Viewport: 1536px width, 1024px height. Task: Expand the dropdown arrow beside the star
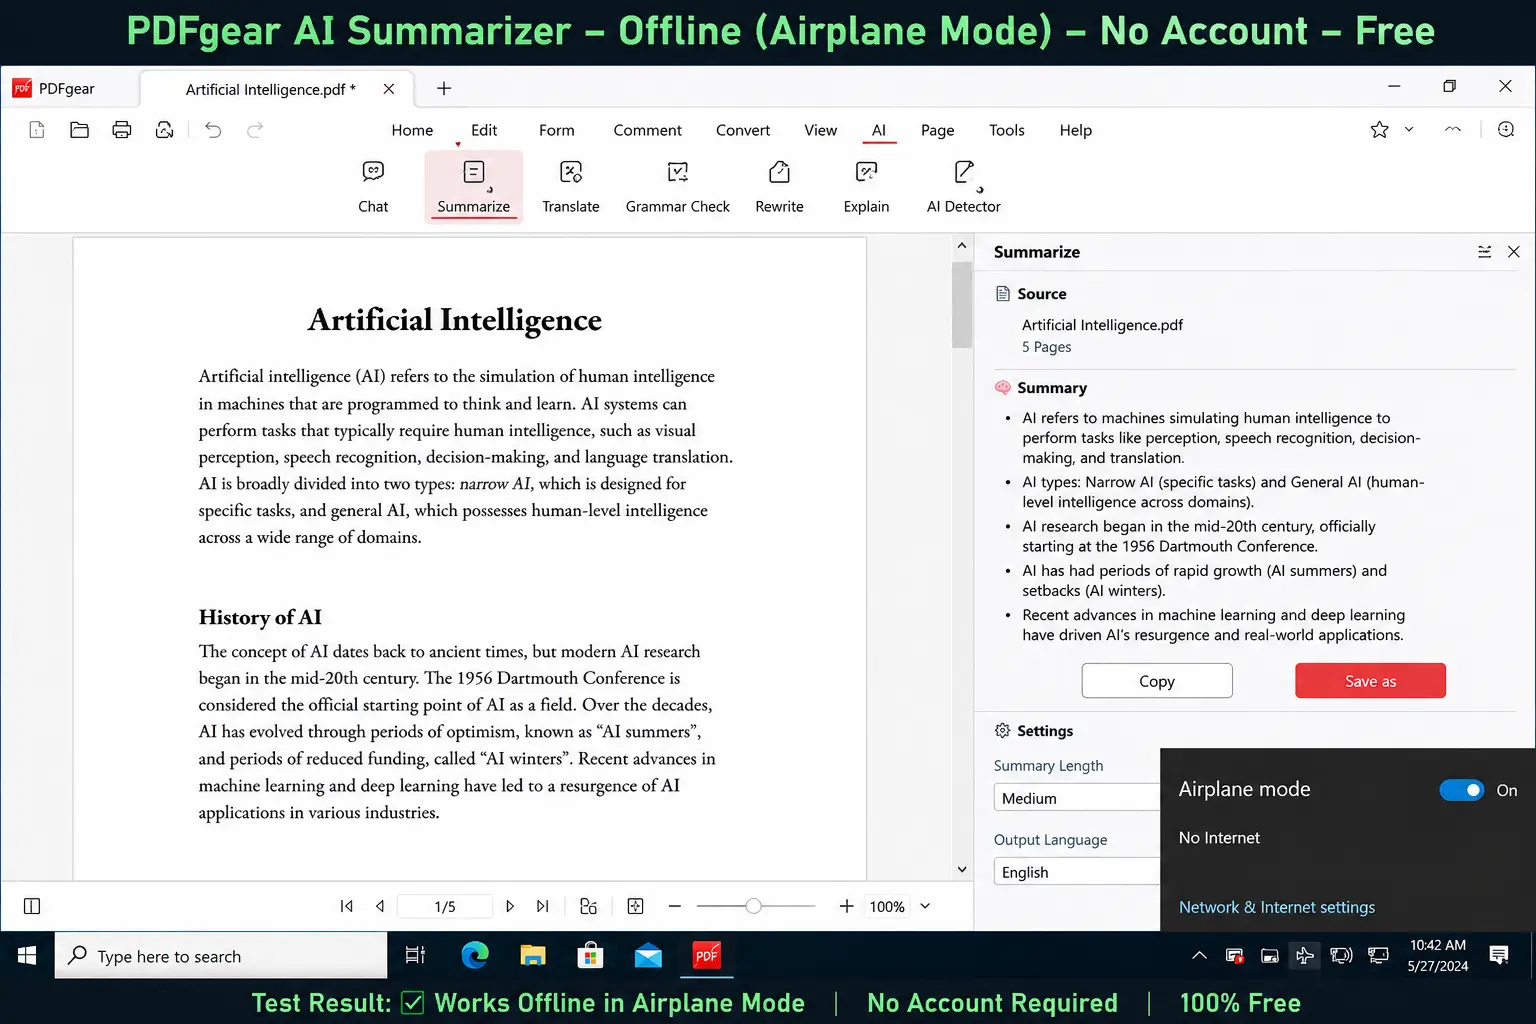[1409, 129]
